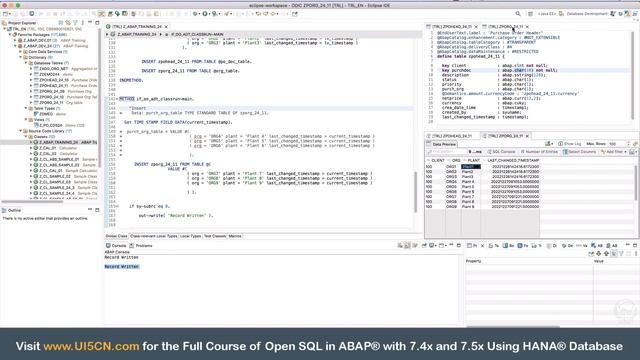Click Z_ABAP_TRAINING_24 breadcrumb in editor

point(137,34)
